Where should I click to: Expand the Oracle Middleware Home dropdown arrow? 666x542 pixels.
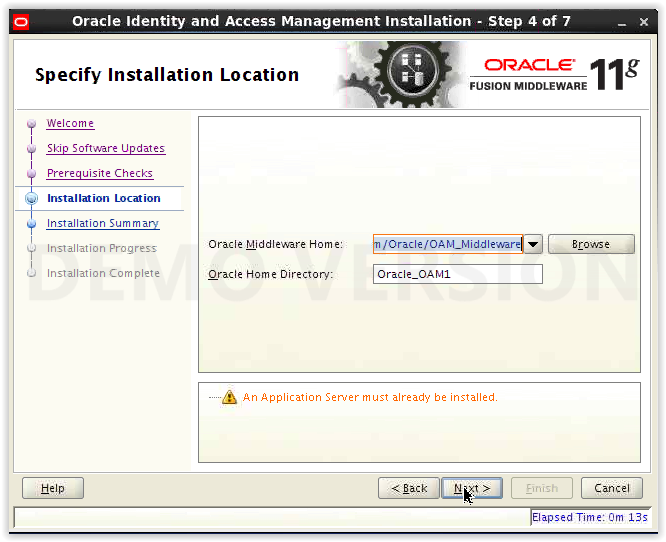point(533,244)
